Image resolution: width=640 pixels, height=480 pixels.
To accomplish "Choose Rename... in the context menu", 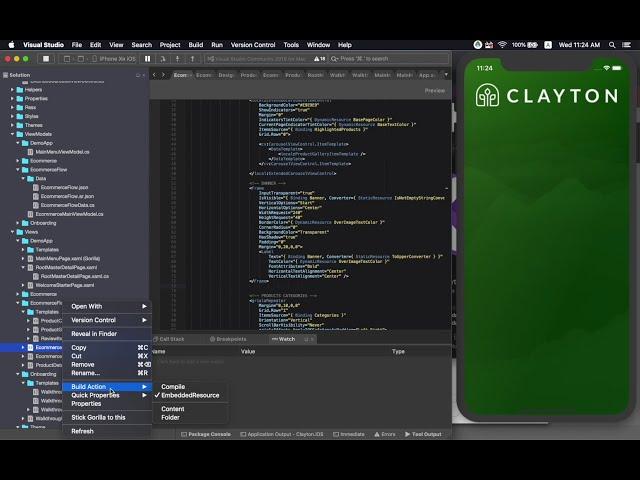I will click(x=107, y=373).
